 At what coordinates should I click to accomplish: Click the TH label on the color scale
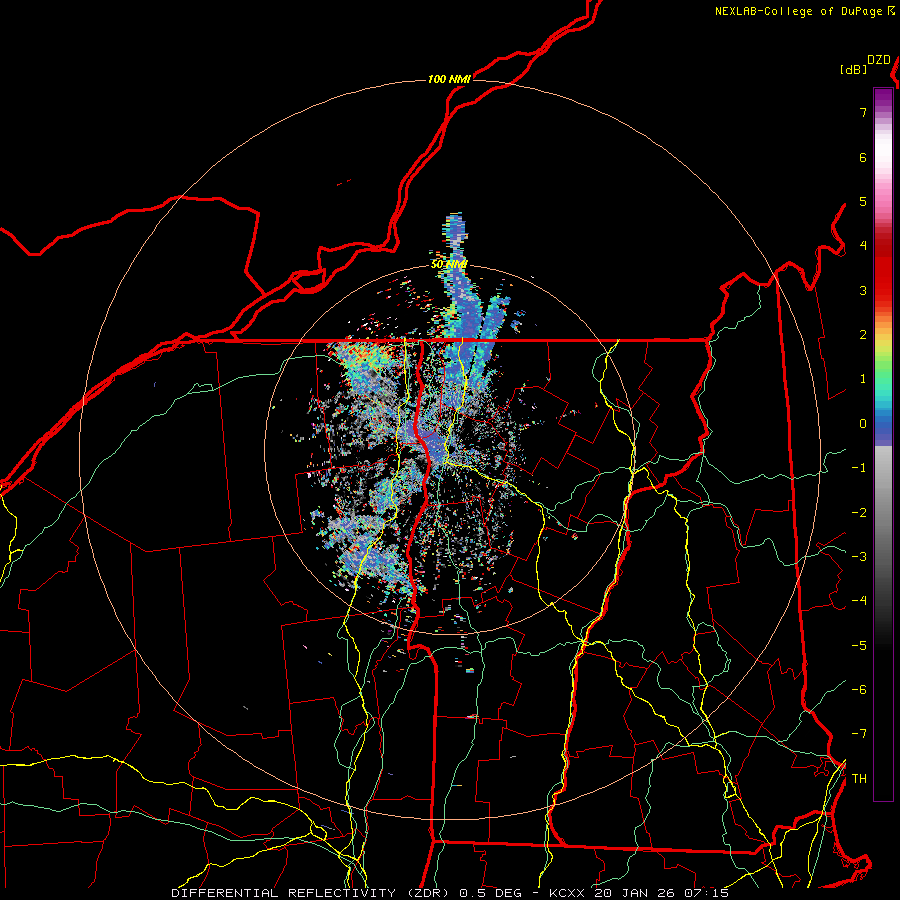point(859,779)
